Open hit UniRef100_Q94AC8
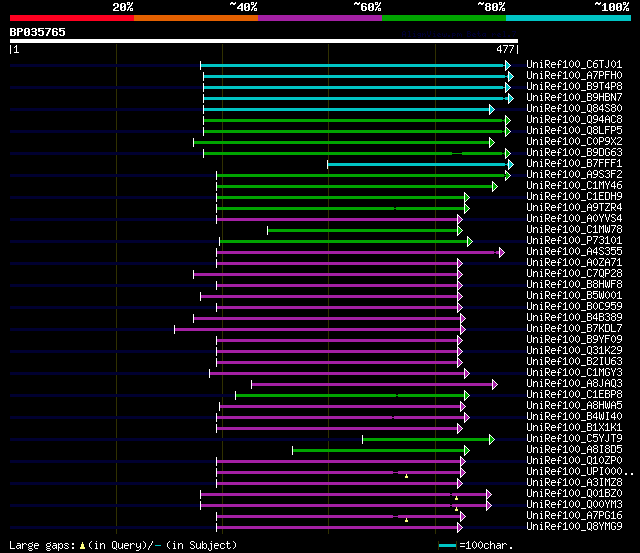 (x=574, y=120)
